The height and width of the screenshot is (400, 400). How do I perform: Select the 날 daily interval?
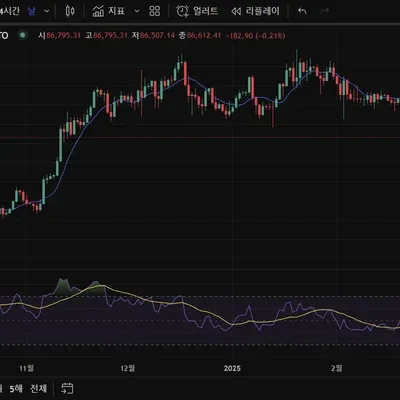coord(32,11)
